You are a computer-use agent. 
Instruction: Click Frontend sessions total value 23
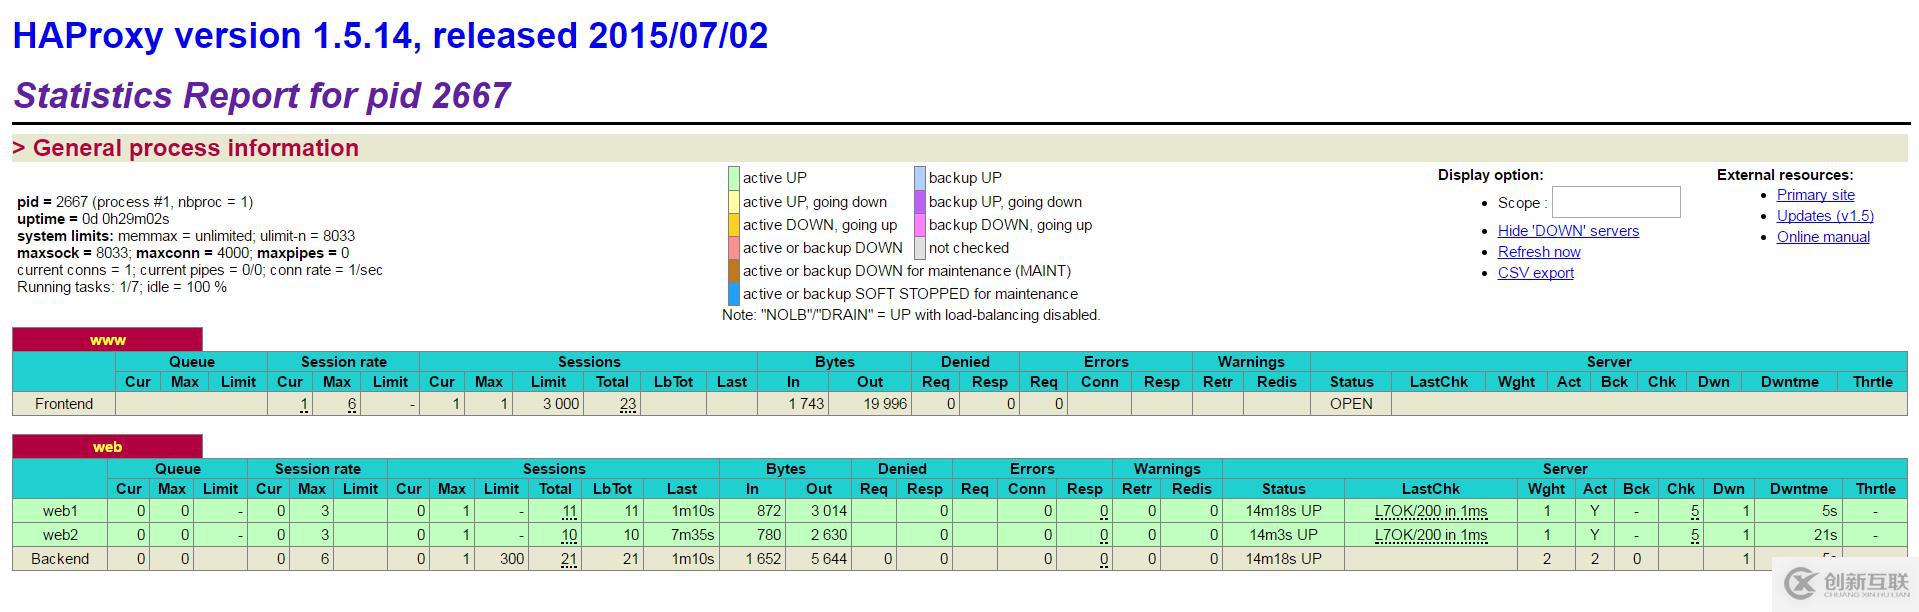coord(627,404)
